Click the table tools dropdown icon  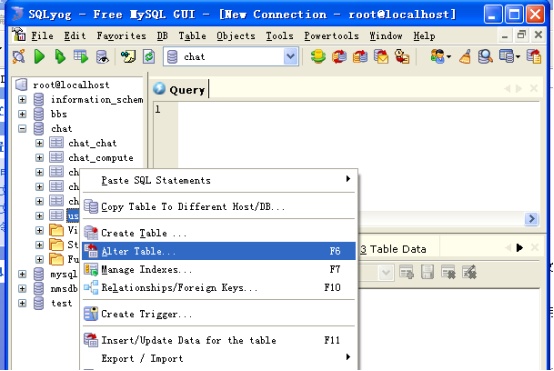509,57
